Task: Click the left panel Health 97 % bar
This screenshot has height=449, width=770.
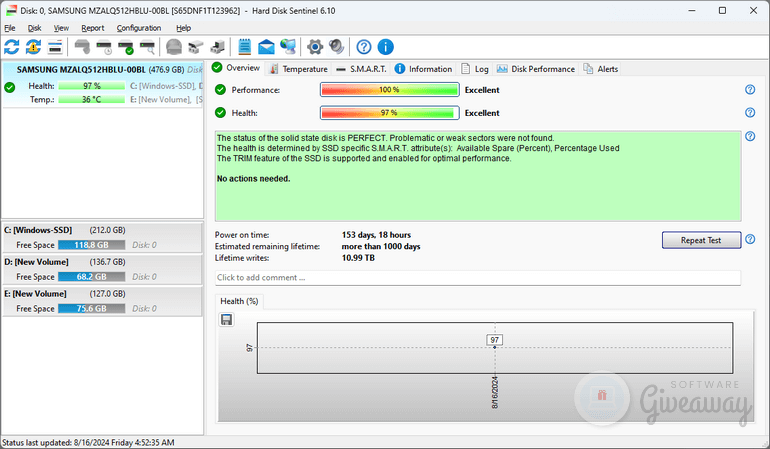Action: pos(91,86)
